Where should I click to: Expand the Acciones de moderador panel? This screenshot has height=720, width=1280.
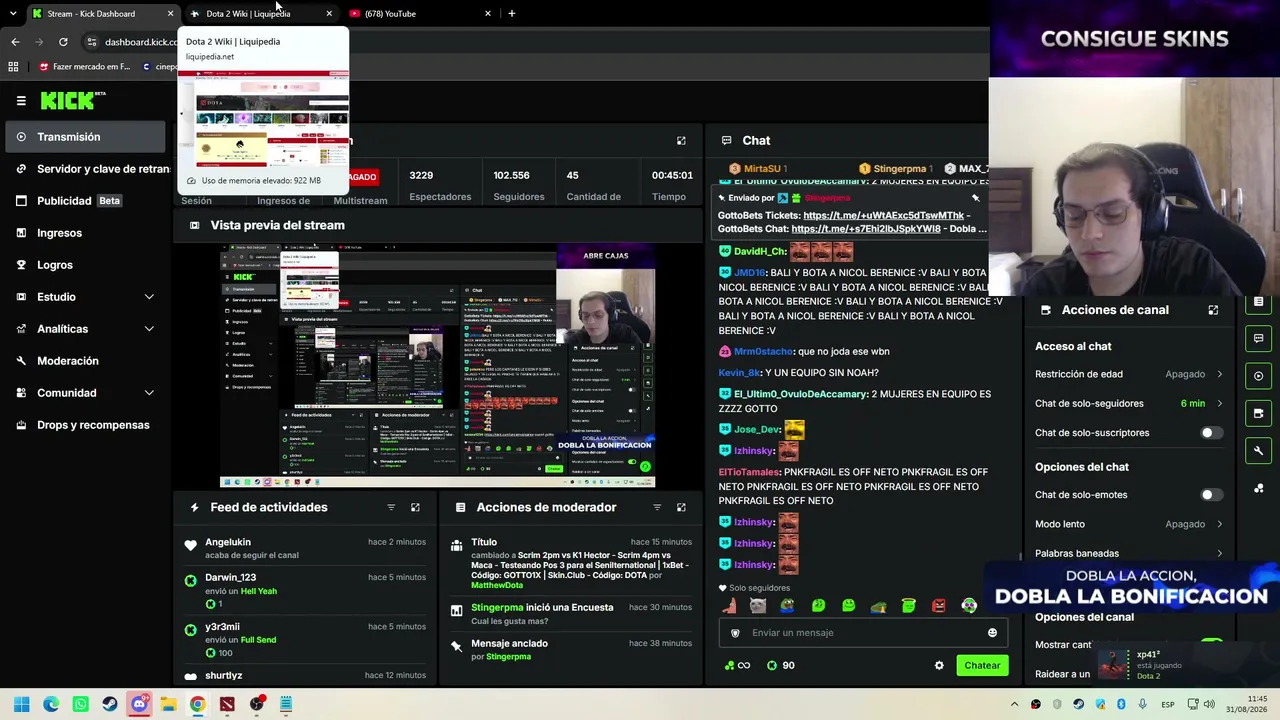pos(681,508)
